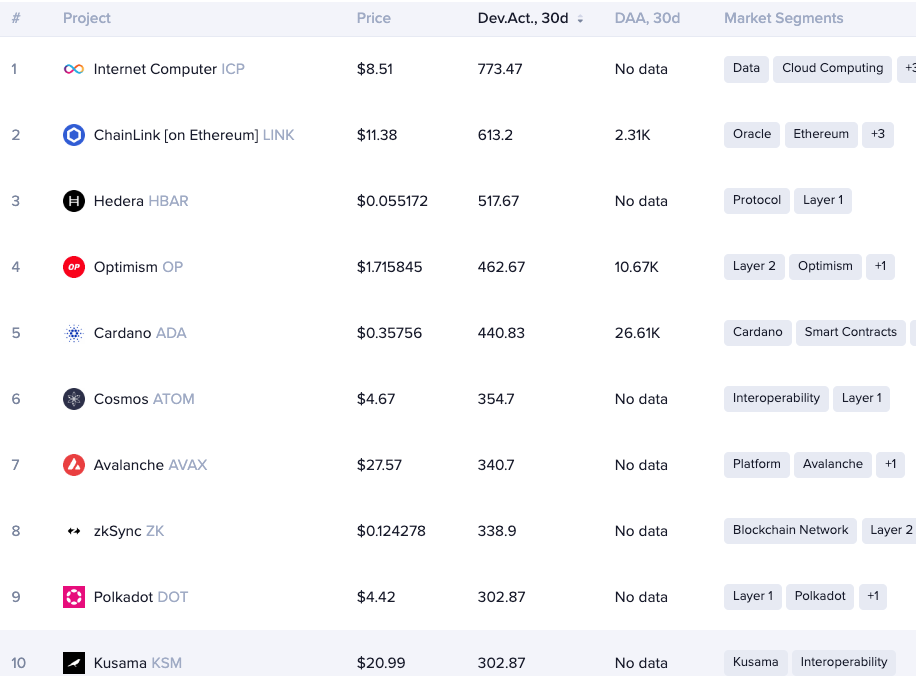Click Cosmos's Layer 1 tag
Viewport: 916px width, 676px height.
point(861,398)
